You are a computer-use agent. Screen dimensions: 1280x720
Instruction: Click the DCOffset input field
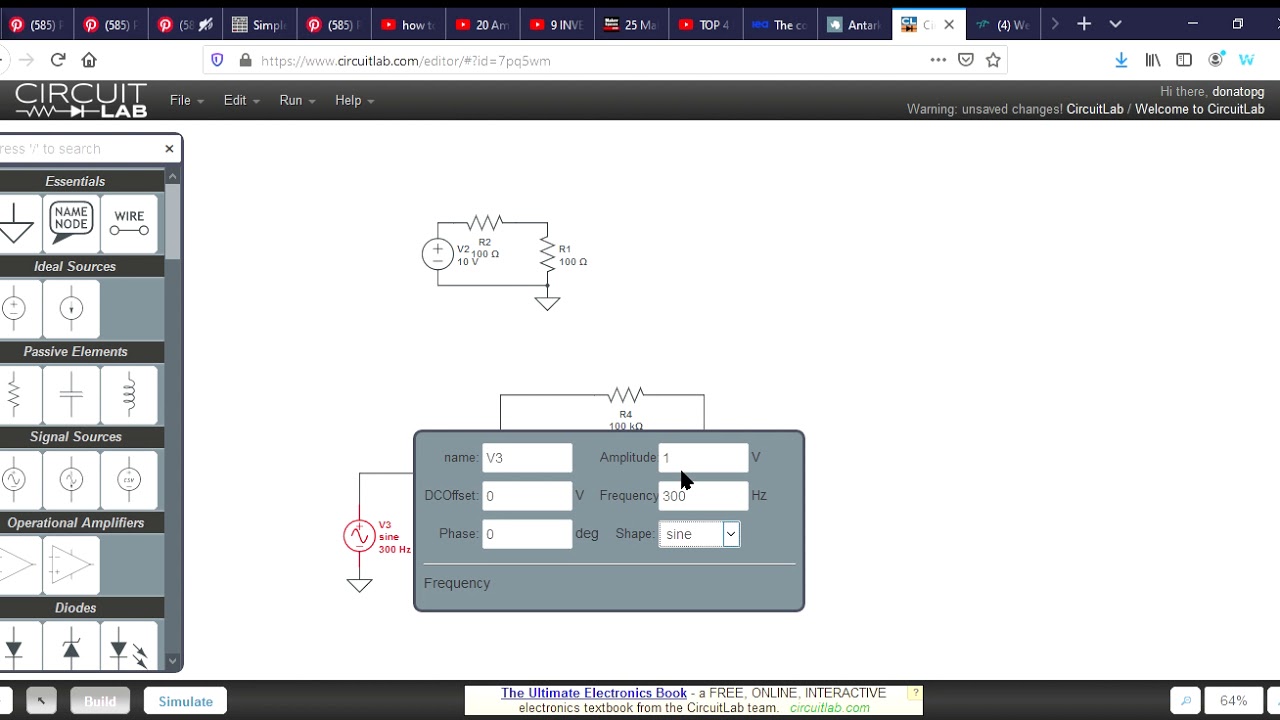click(x=527, y=496)
